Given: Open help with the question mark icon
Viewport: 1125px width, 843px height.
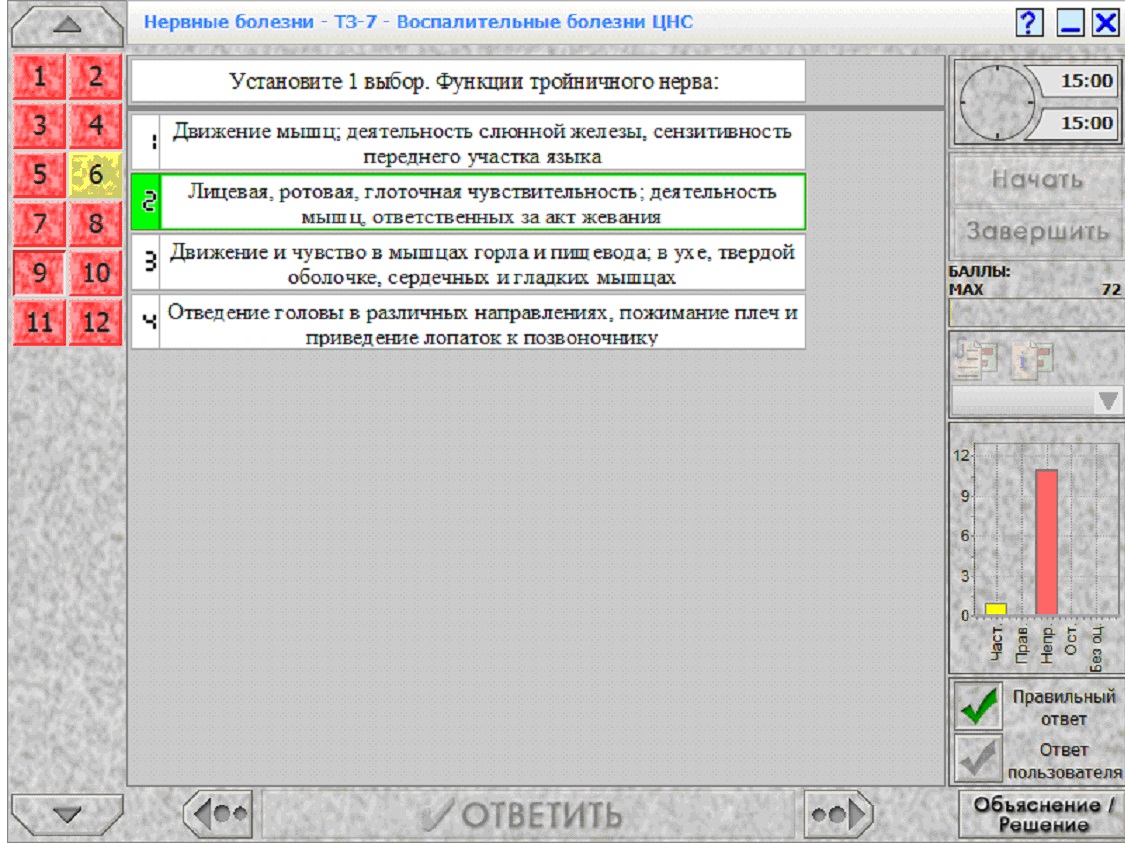Looking at the screenshot, I should 1029,22.
